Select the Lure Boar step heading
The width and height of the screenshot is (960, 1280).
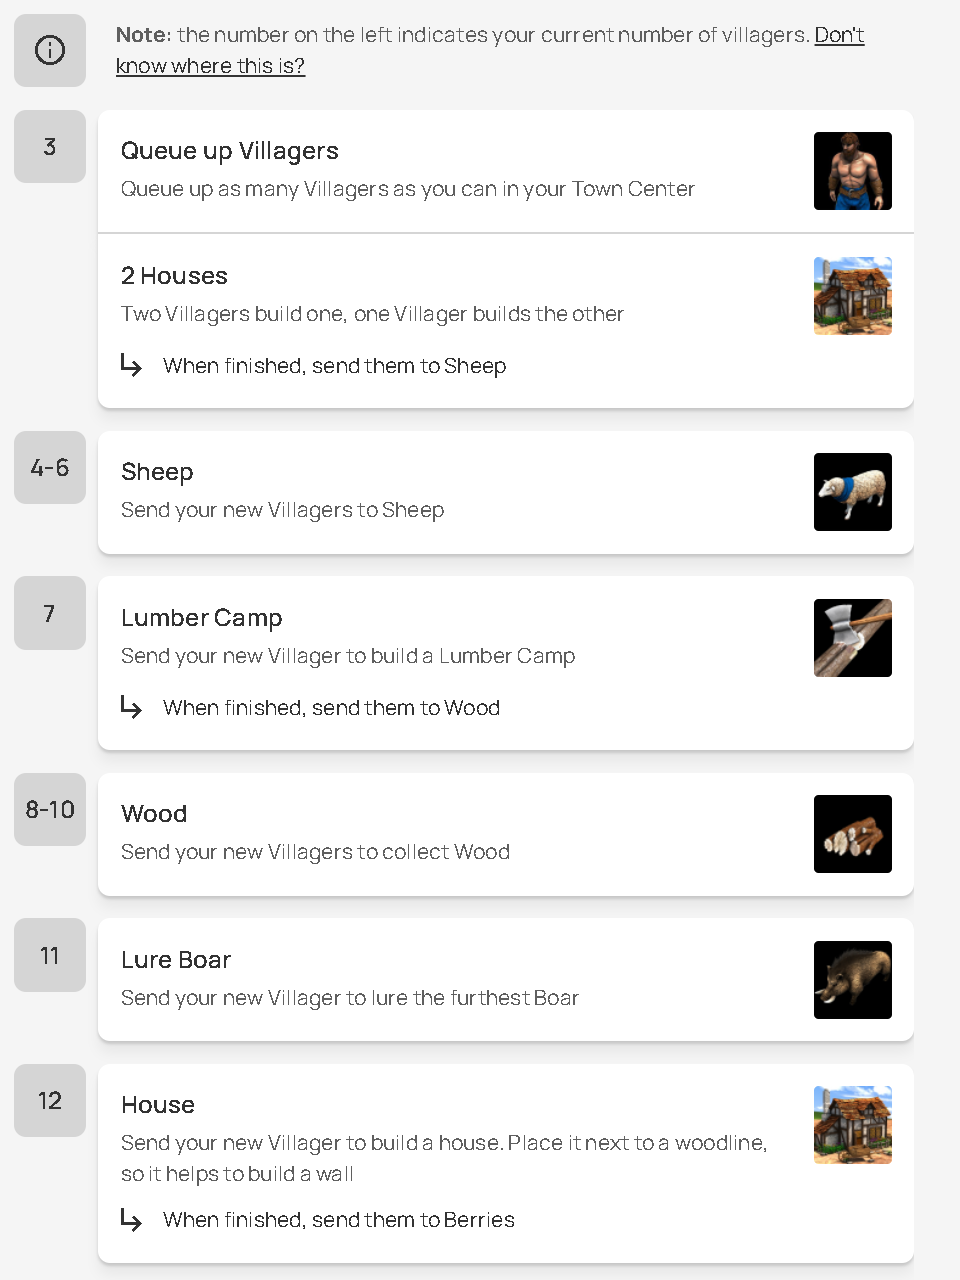[x=176, y=960]
